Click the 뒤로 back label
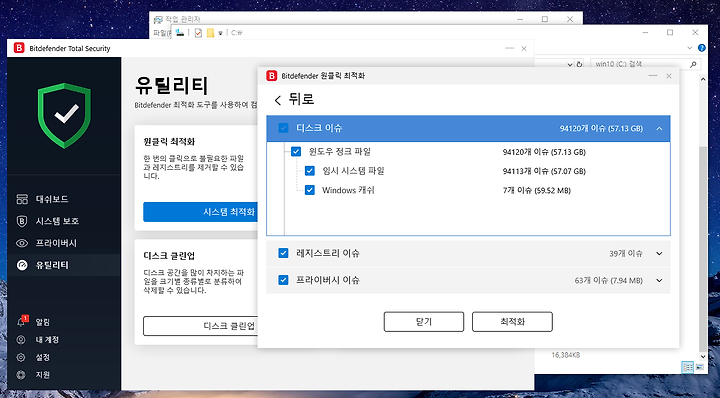Screen dimensions: 720x398 [301, 100]
